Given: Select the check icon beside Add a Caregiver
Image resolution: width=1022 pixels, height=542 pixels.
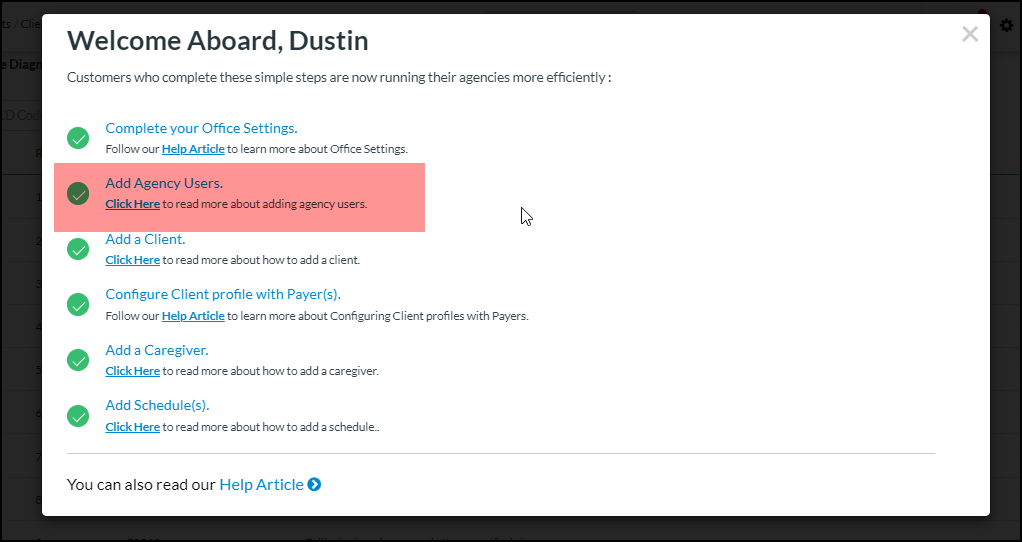Looking at the screenshot, I should tap(78, 360).
